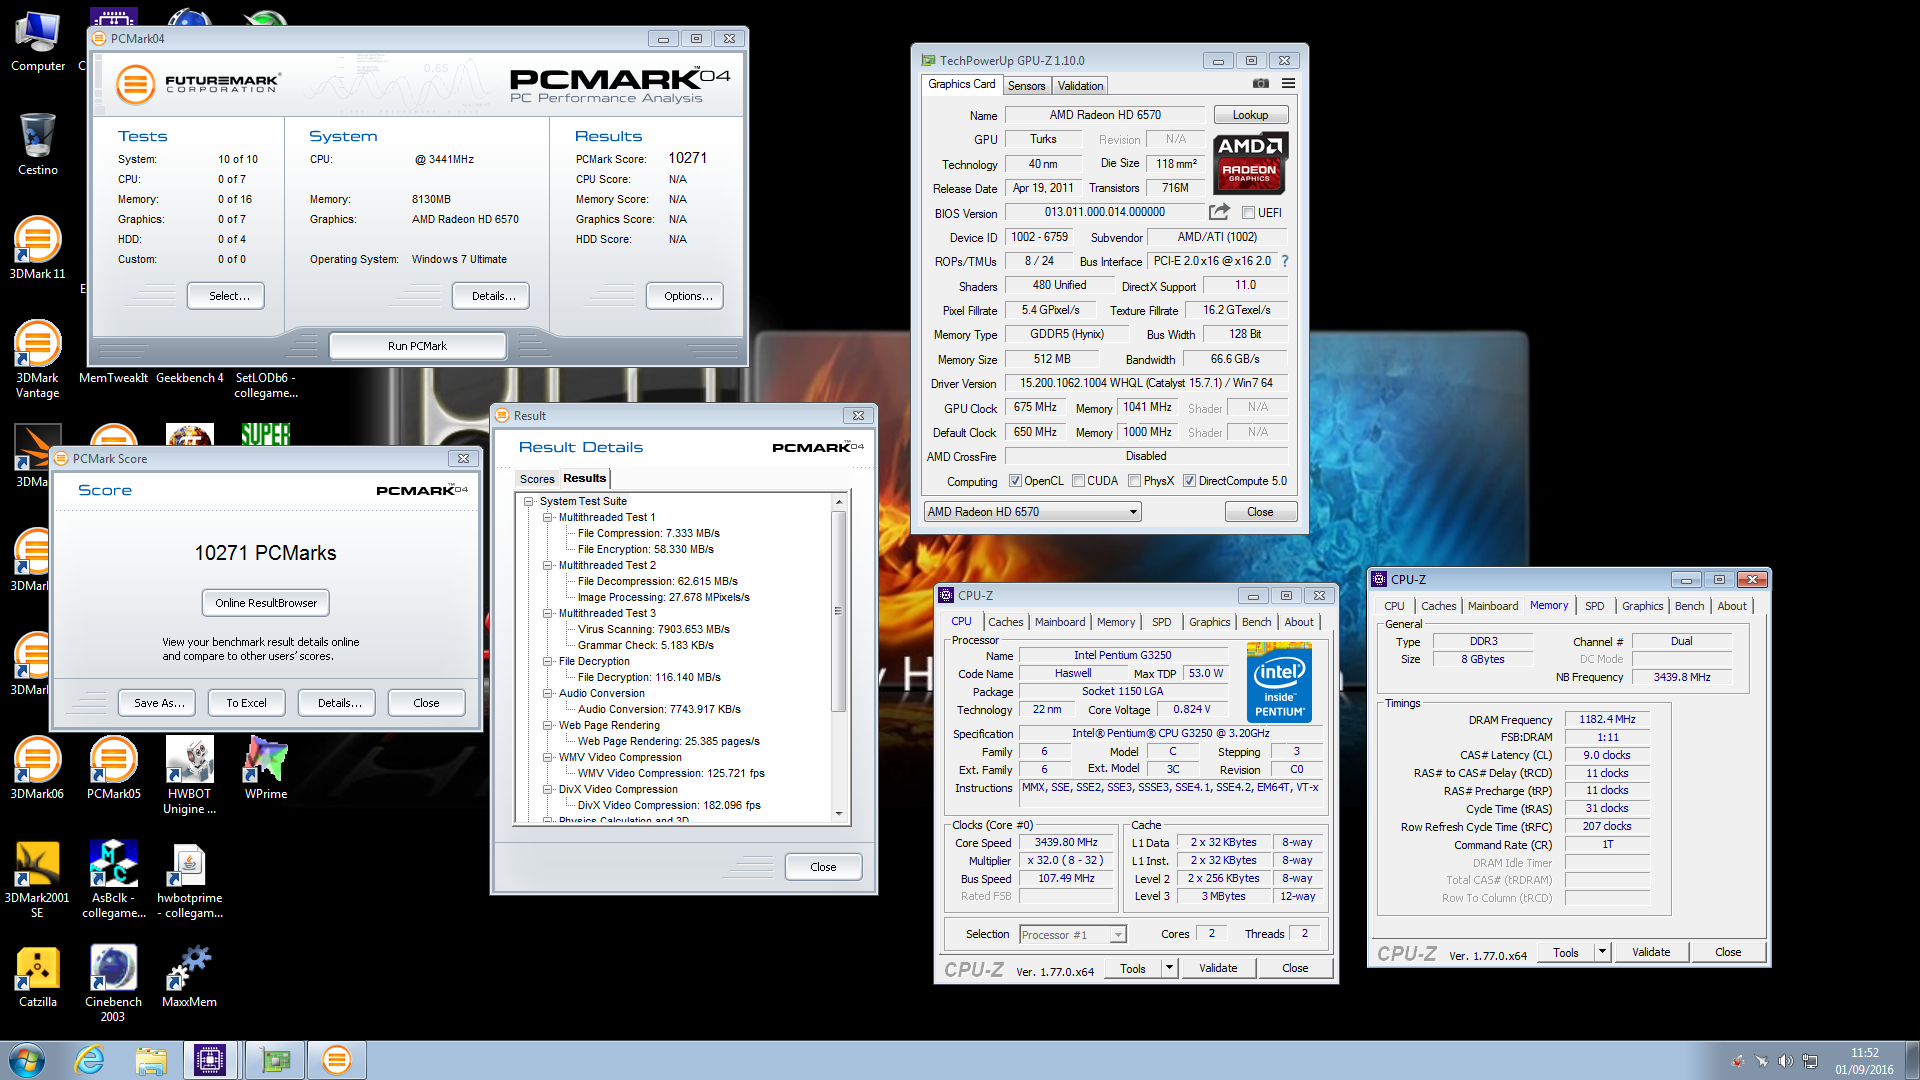
Task: Switch to Sensors tab in GPU-Z
Action: [x=1026, y=86]
